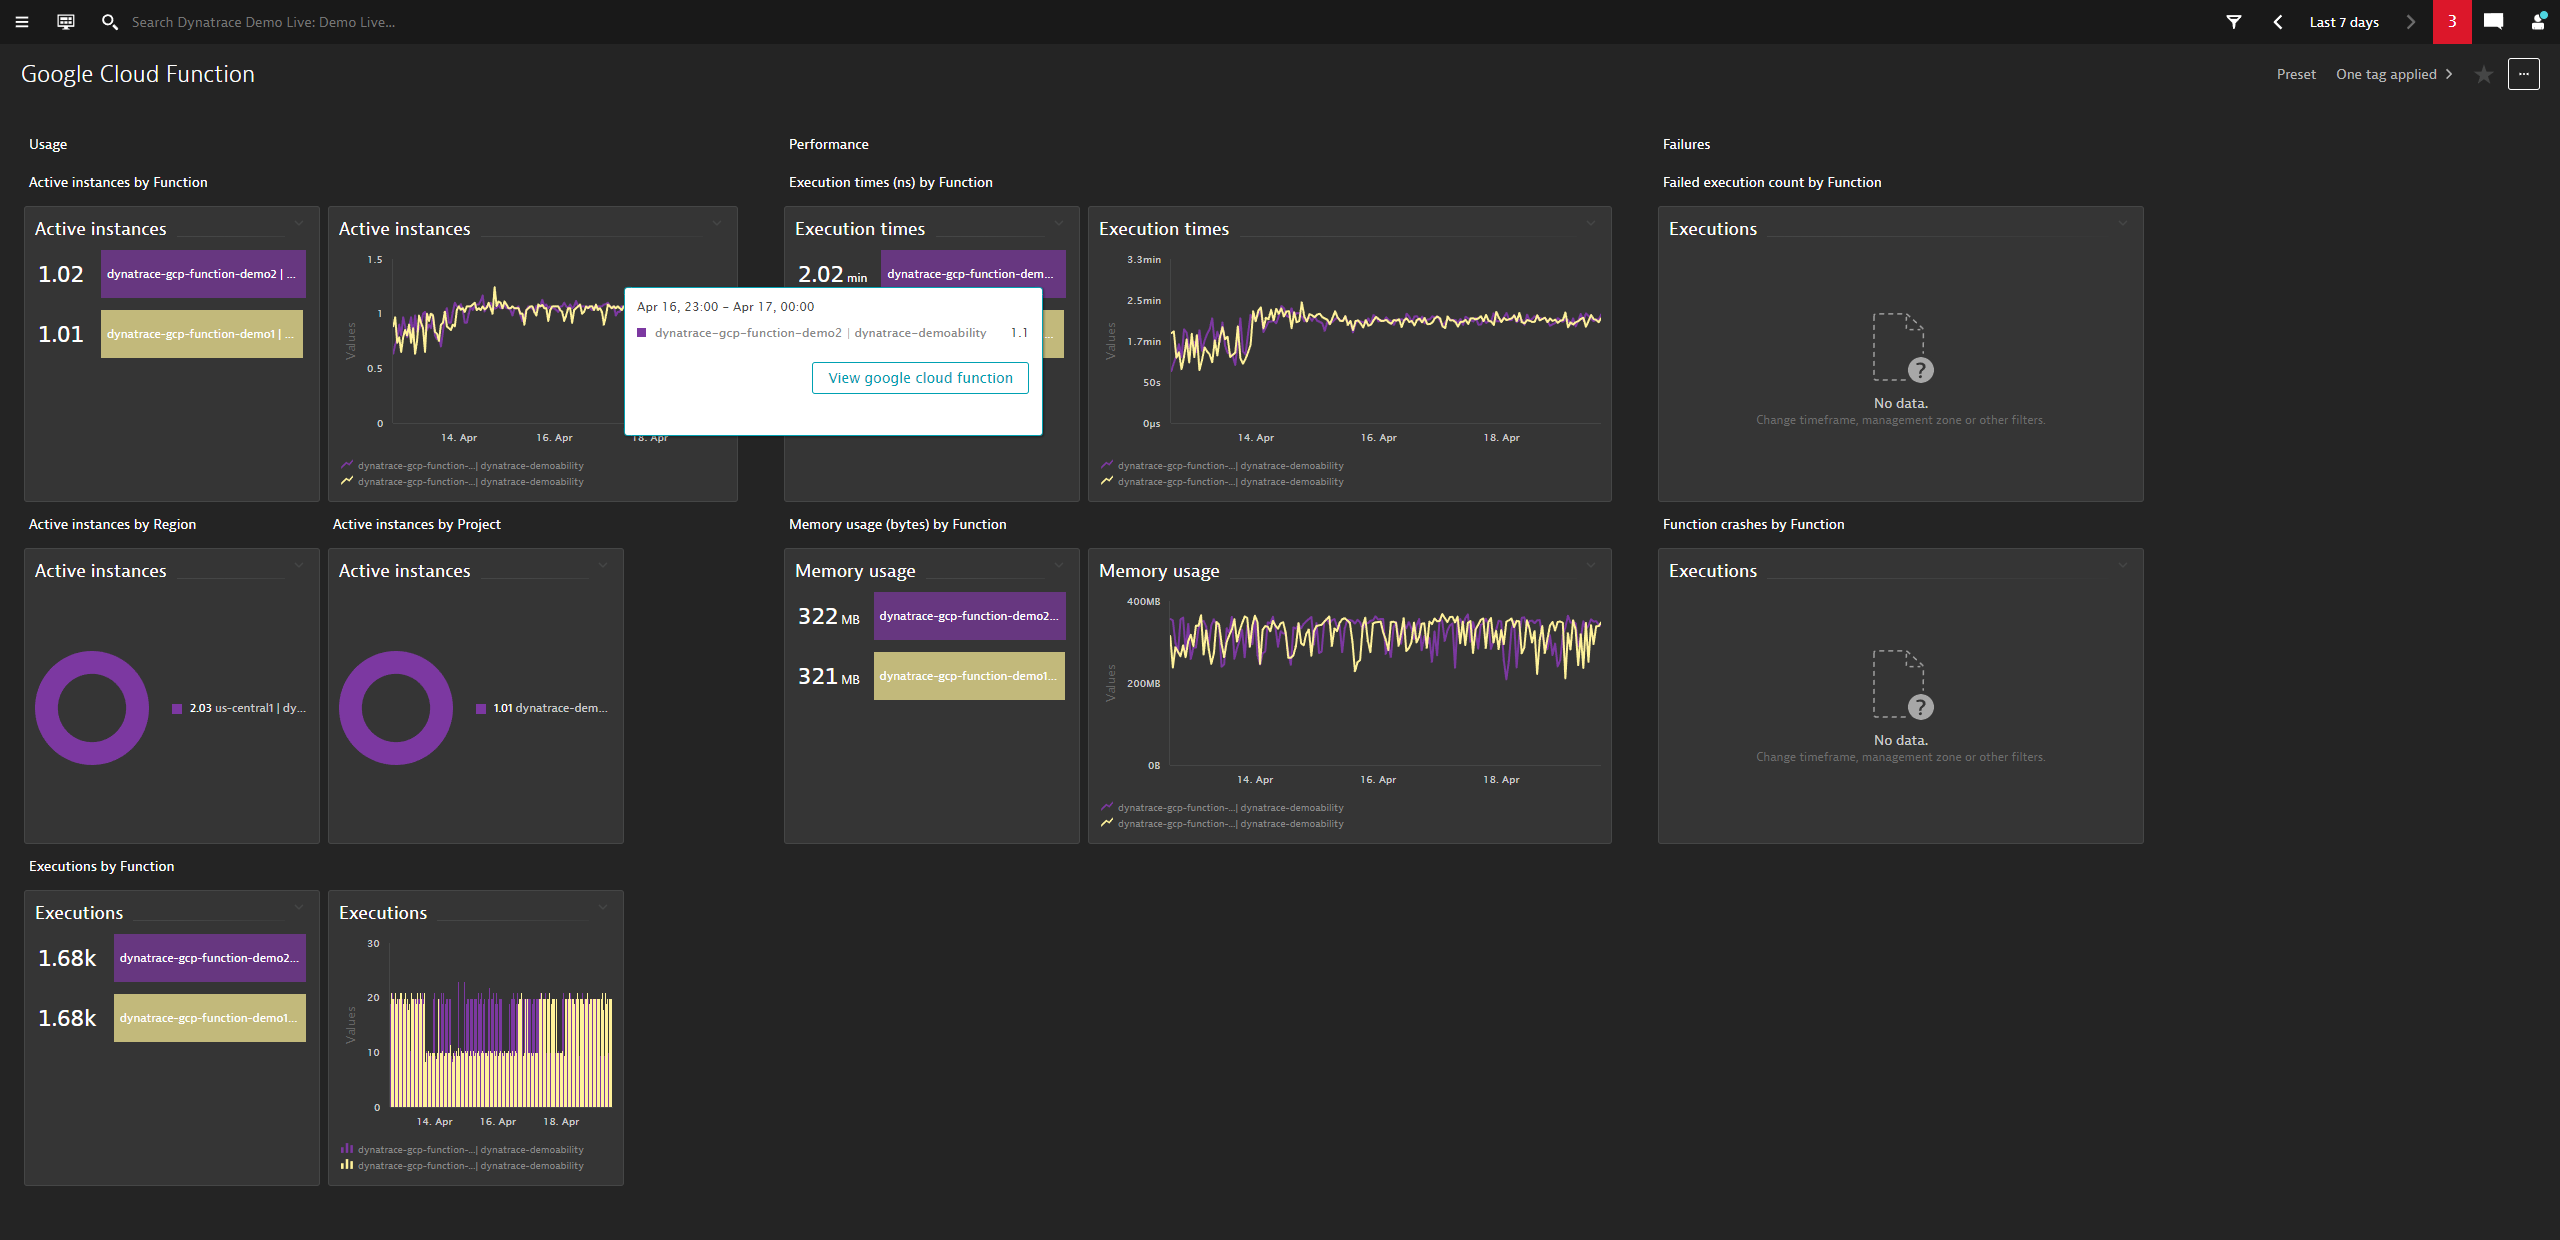This screenshot has height=1240, width=2560.
Task: Open the One tag applied filter chevron
Action: point(2450,74)
